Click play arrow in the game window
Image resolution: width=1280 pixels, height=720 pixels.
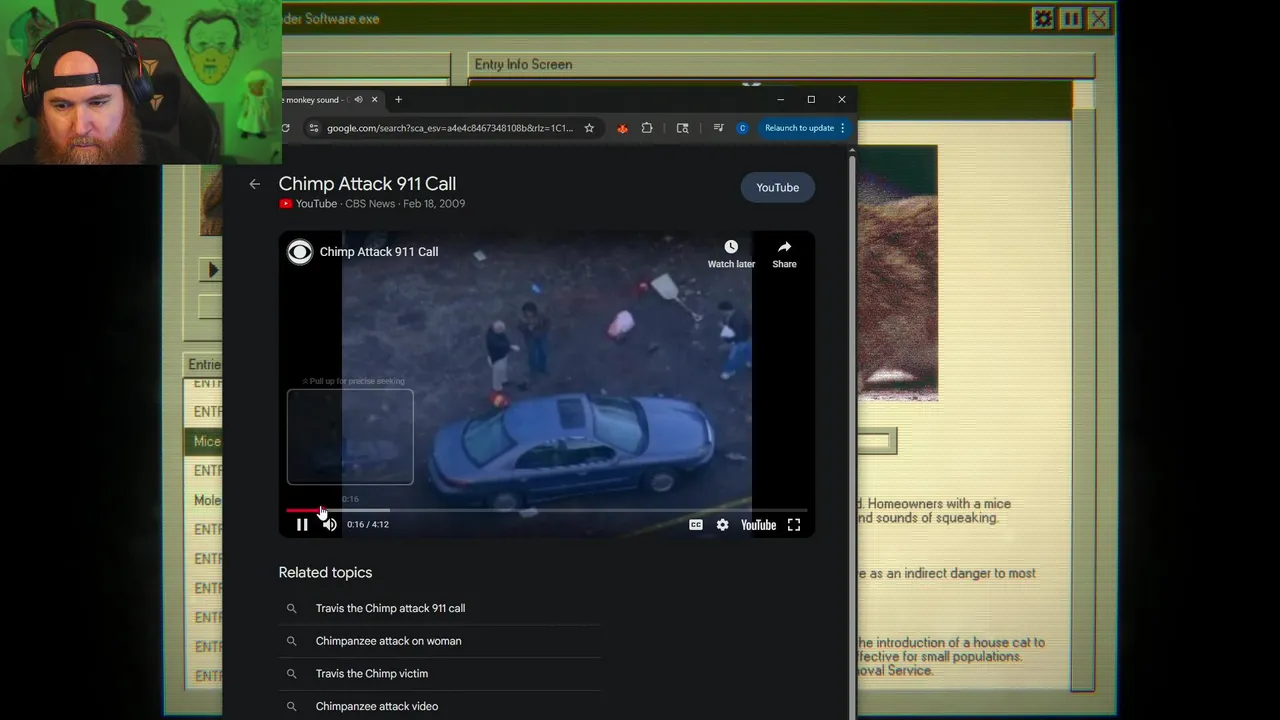212,269
